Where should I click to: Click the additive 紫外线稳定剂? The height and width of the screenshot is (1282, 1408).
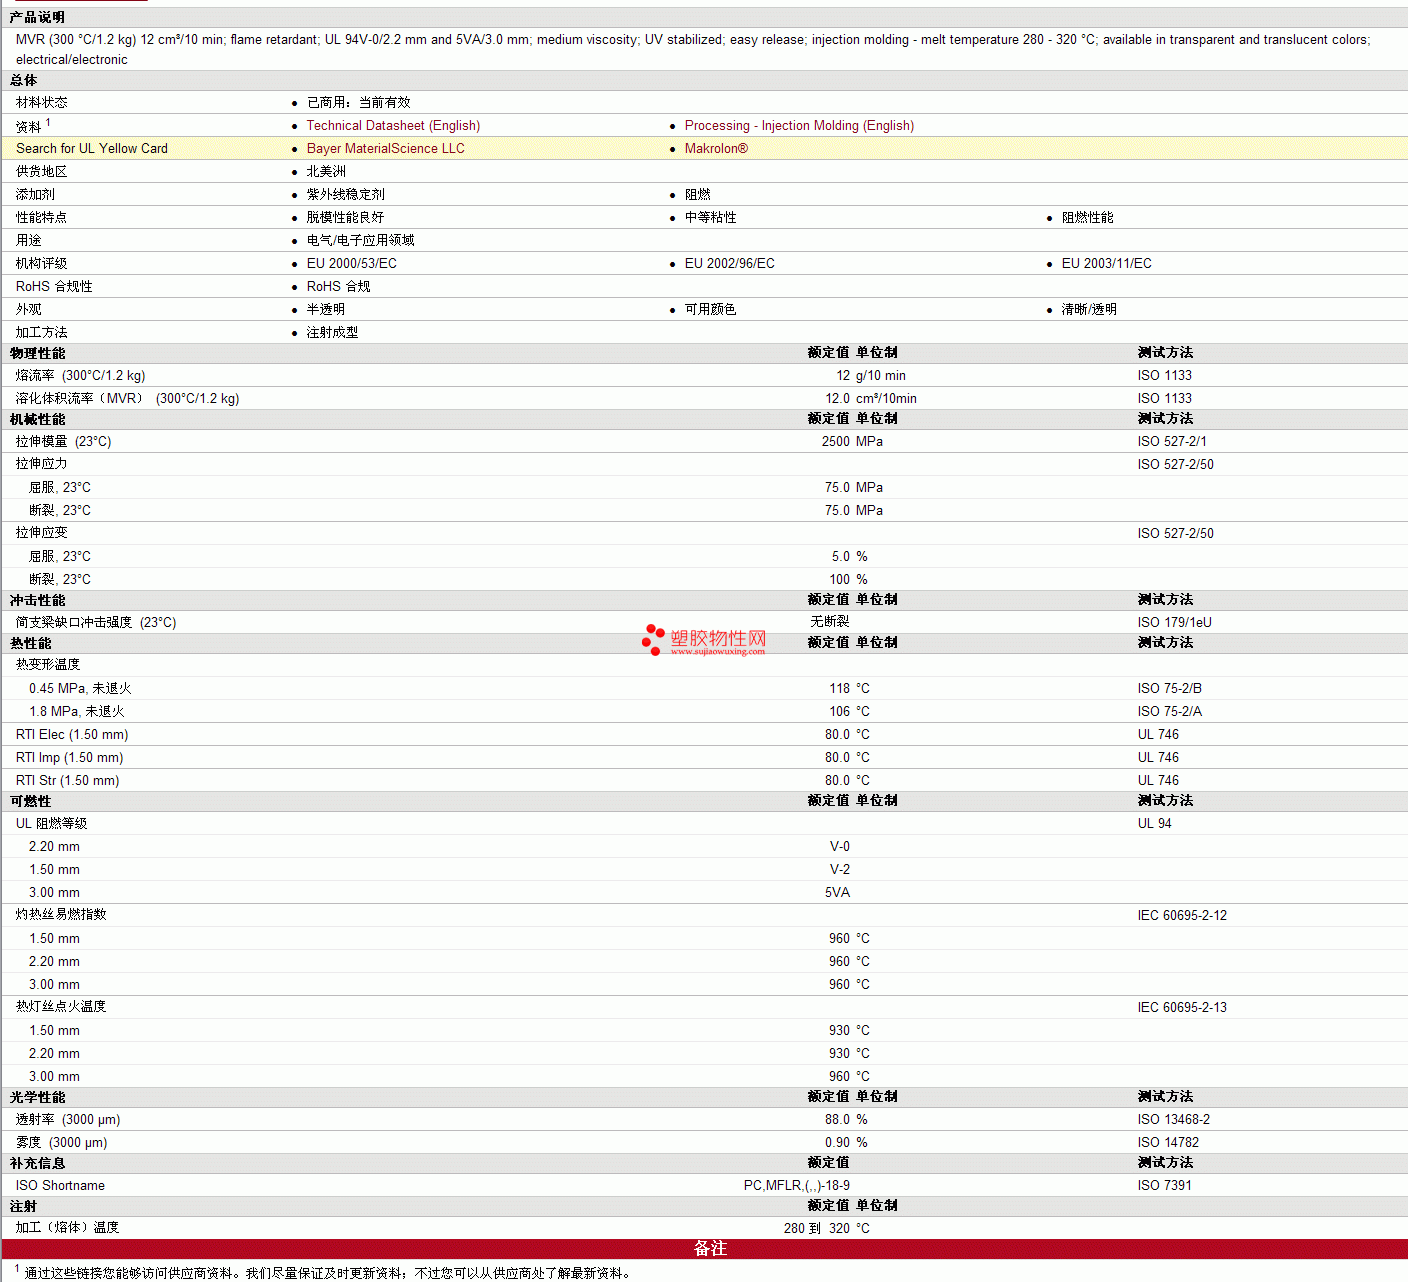(x=345, y=195)
